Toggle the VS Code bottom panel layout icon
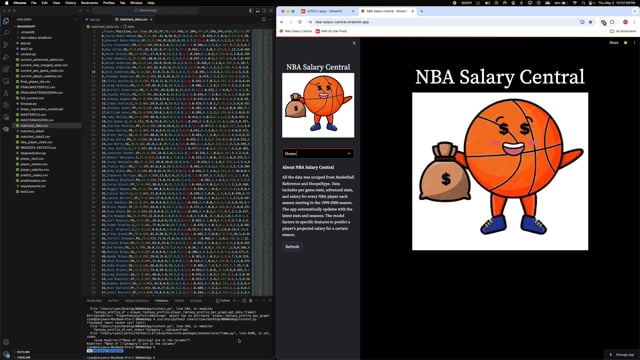This screenshot has width=640, height=360. (x=258, y=11)
